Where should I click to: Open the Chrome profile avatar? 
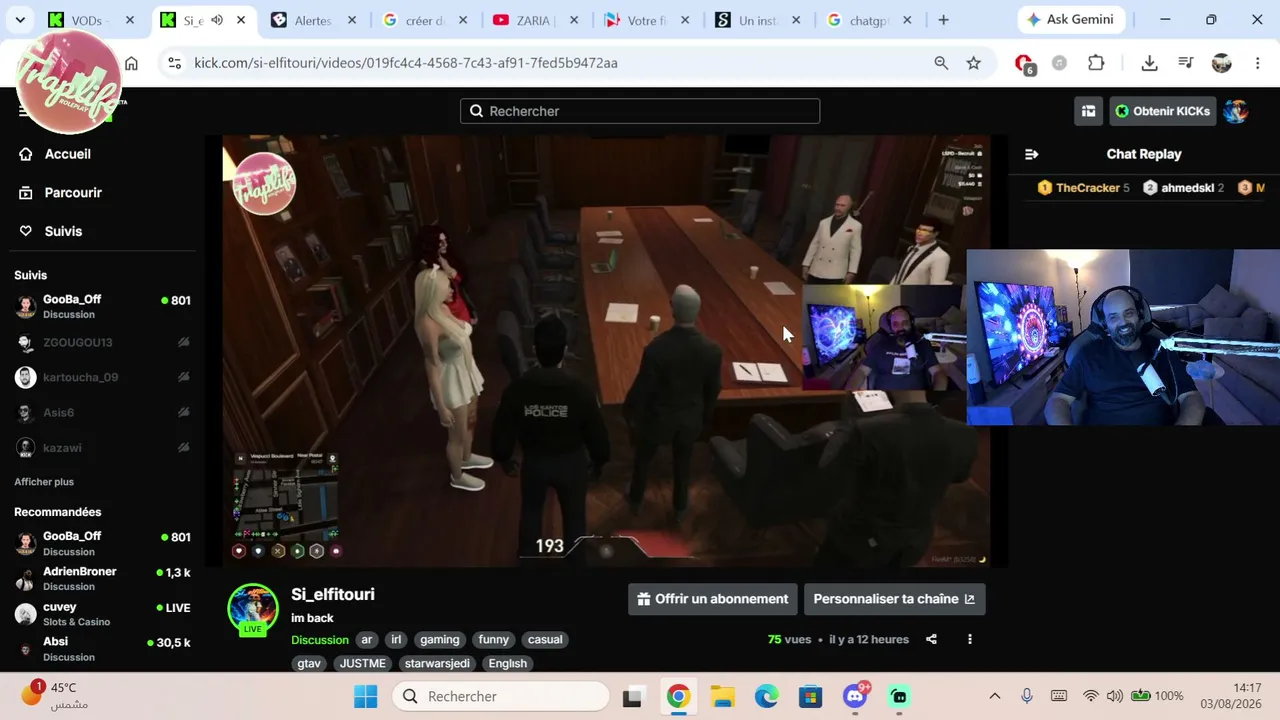tap(1221, 63)
